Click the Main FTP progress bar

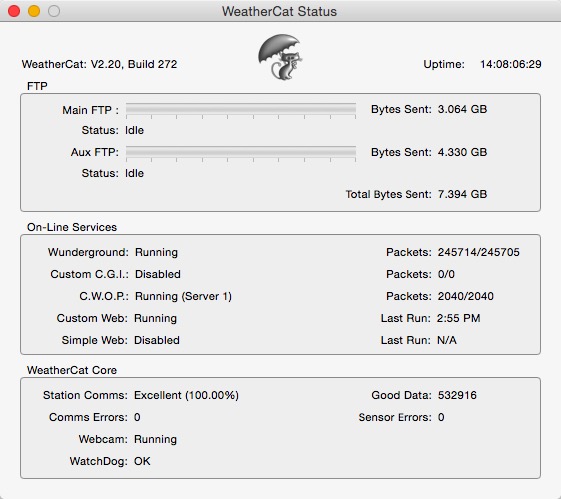point(241,110)
